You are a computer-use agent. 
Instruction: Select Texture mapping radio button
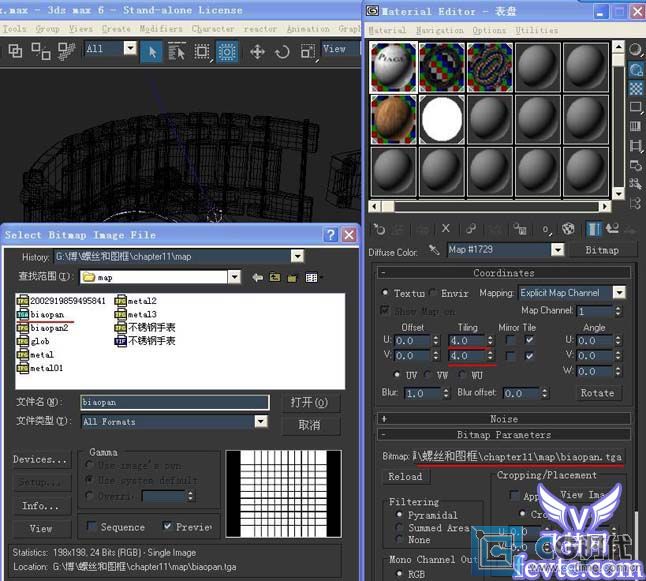(x=385, y=293)
